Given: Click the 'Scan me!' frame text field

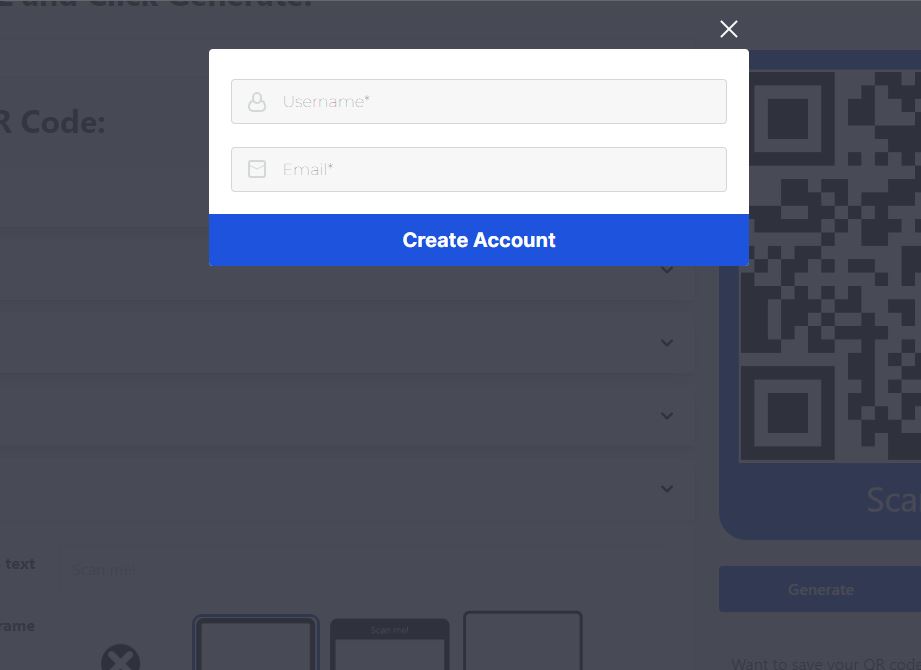Looking at the screenshot, I should pyautogui.click(x=361, y=570).
